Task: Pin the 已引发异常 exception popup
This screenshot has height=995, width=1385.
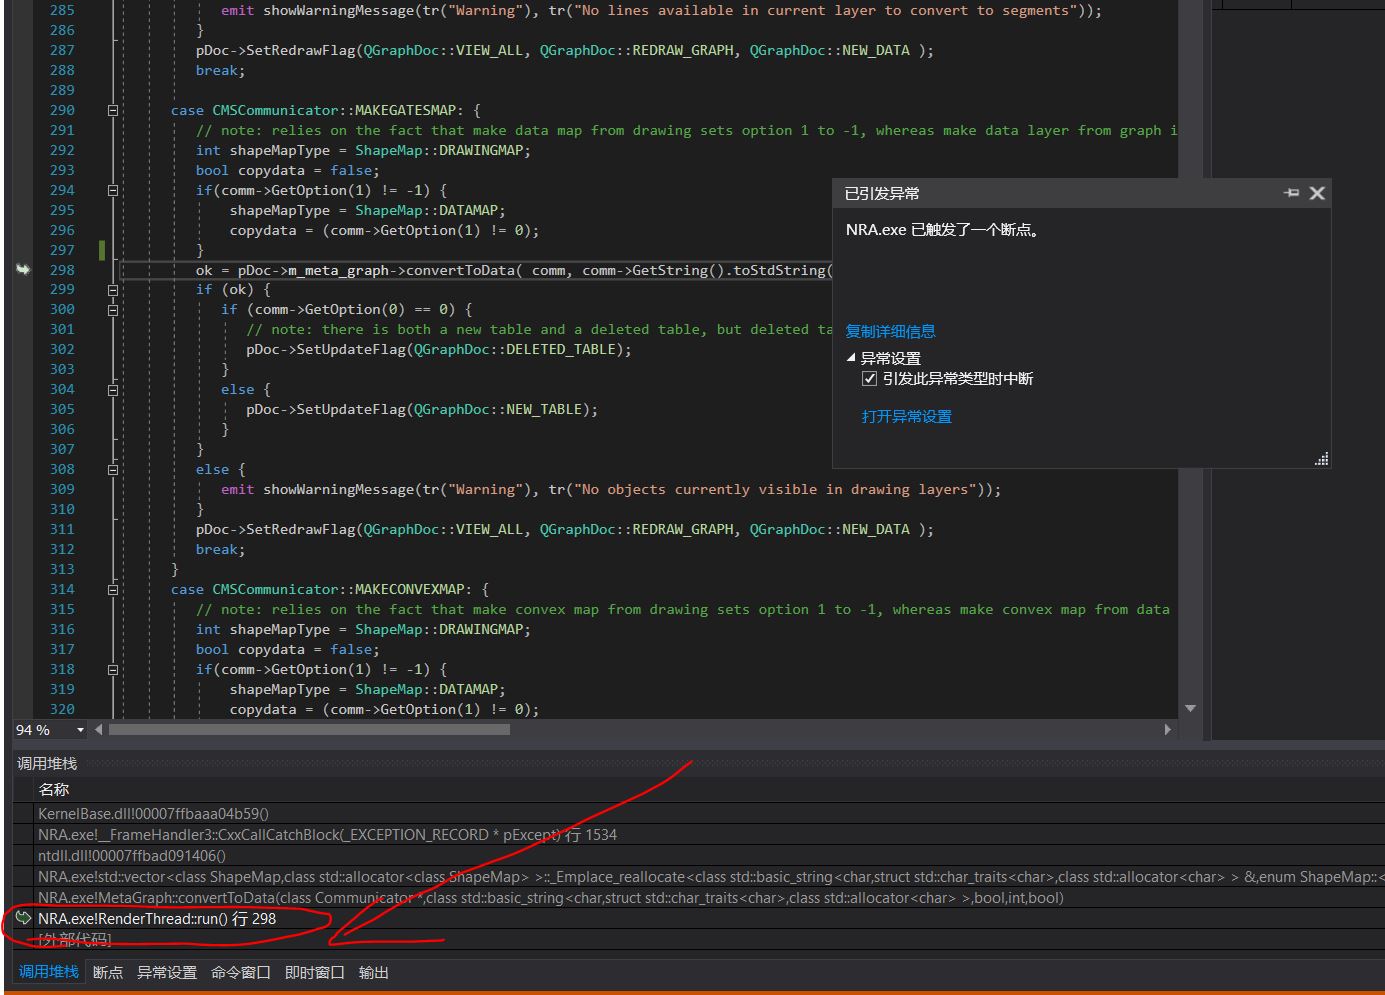Action: pos(1291,193)
